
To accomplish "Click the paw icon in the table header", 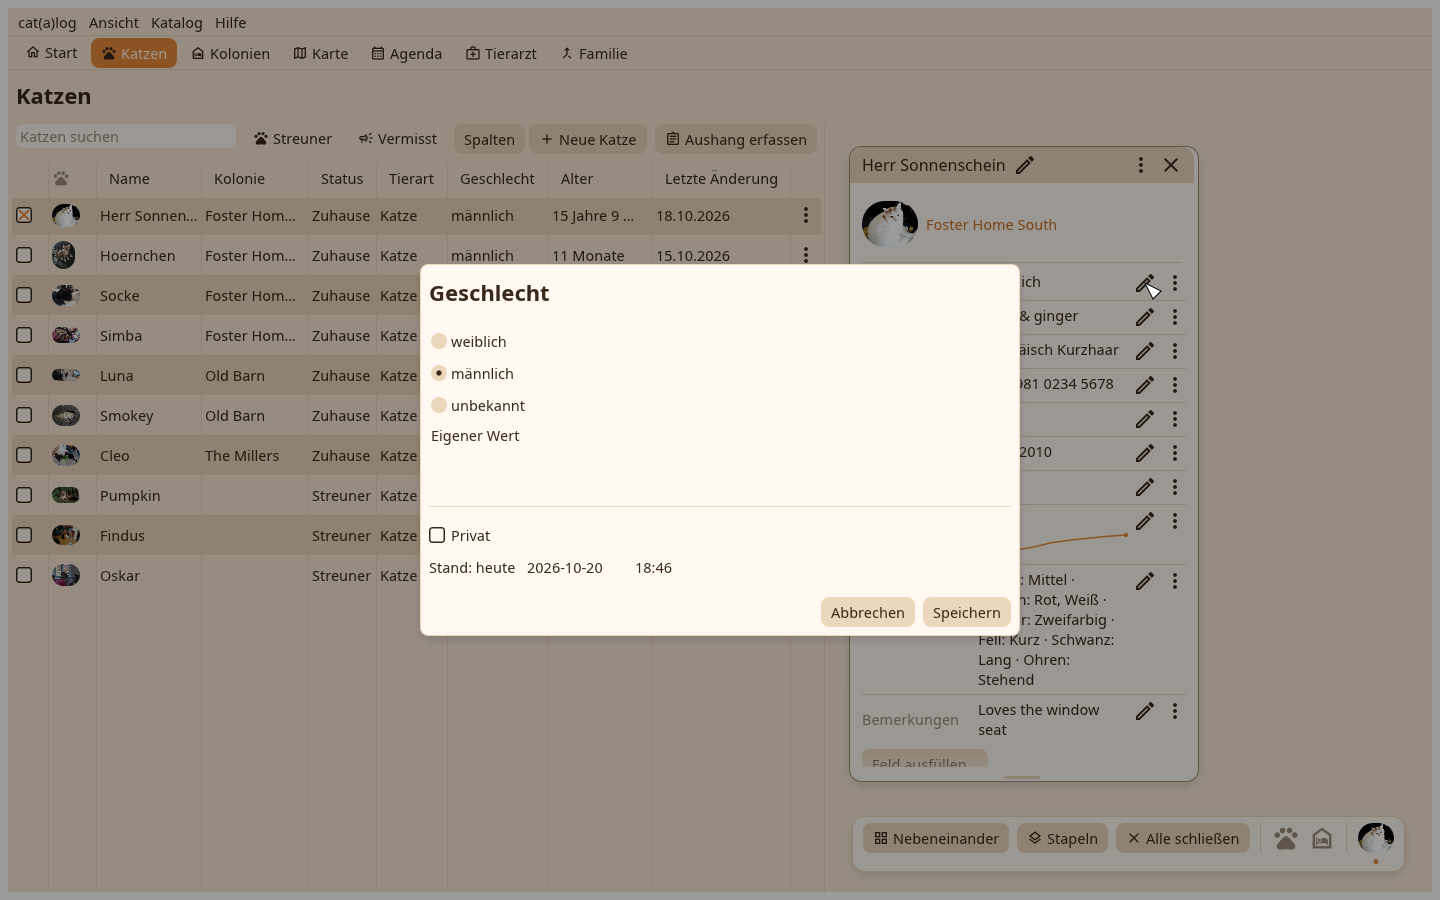I will 61,179.
